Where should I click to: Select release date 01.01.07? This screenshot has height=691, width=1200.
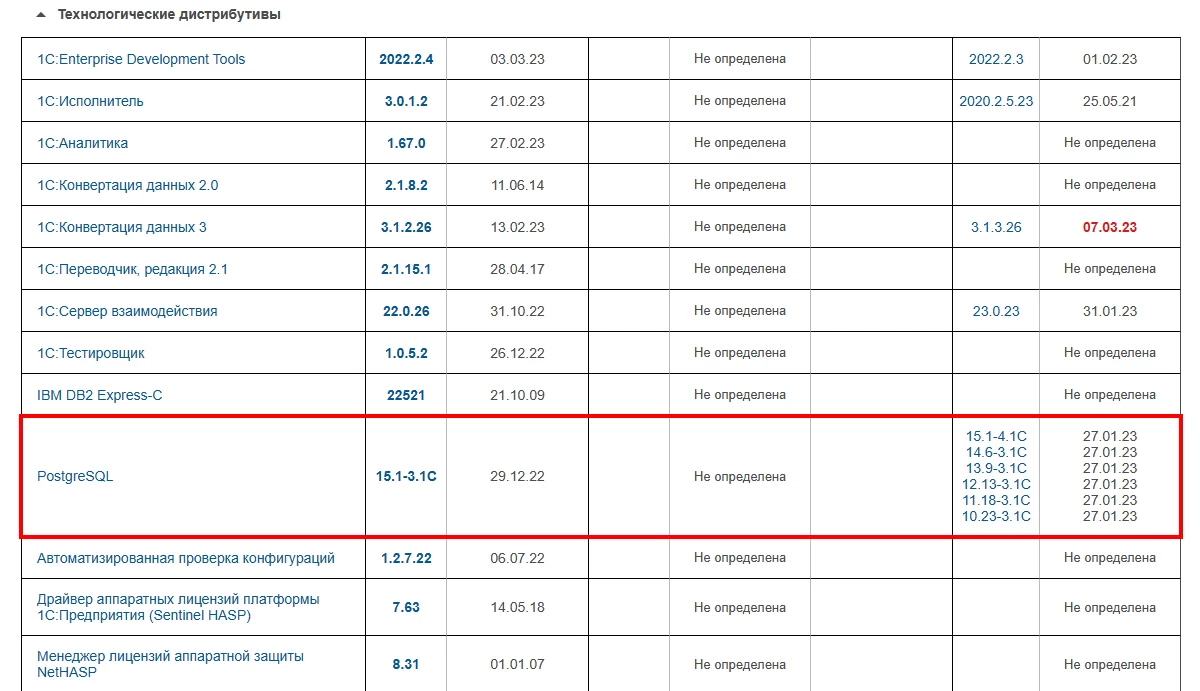[517, 664]
